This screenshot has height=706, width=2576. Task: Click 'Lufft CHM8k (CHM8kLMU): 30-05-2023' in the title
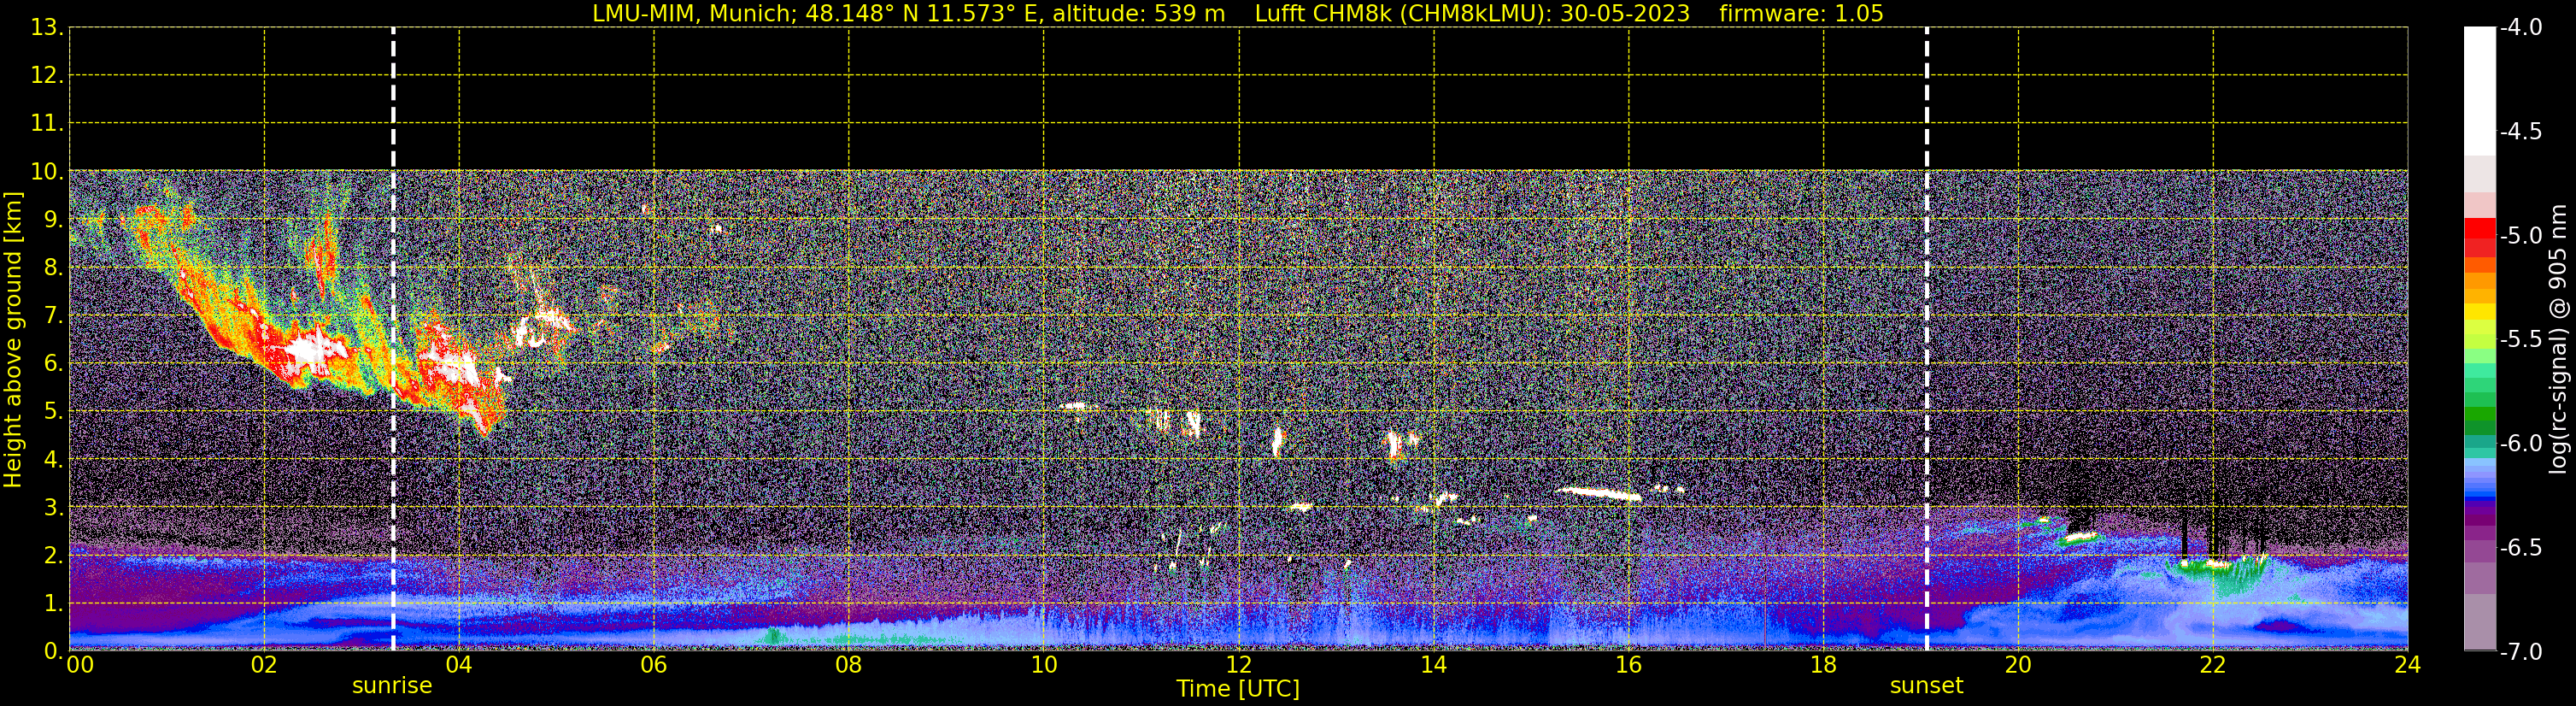[x=1472, y=14]
